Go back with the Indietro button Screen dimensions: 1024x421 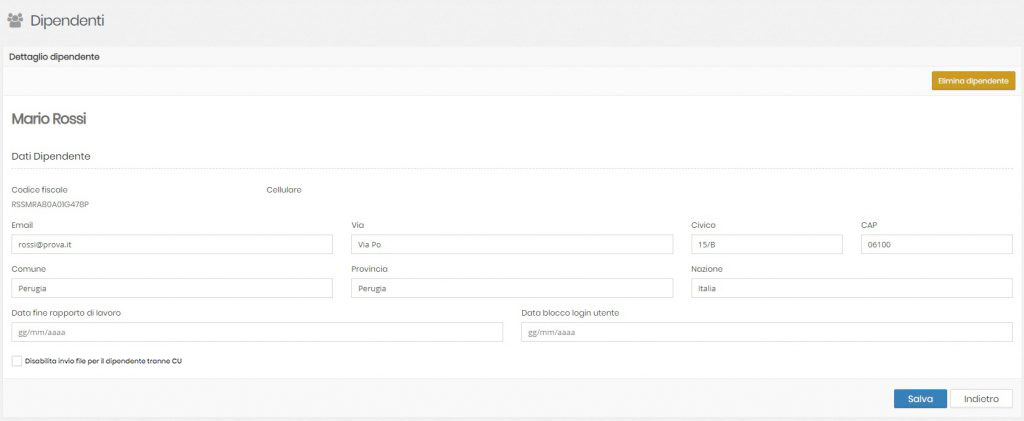point(981,398)
